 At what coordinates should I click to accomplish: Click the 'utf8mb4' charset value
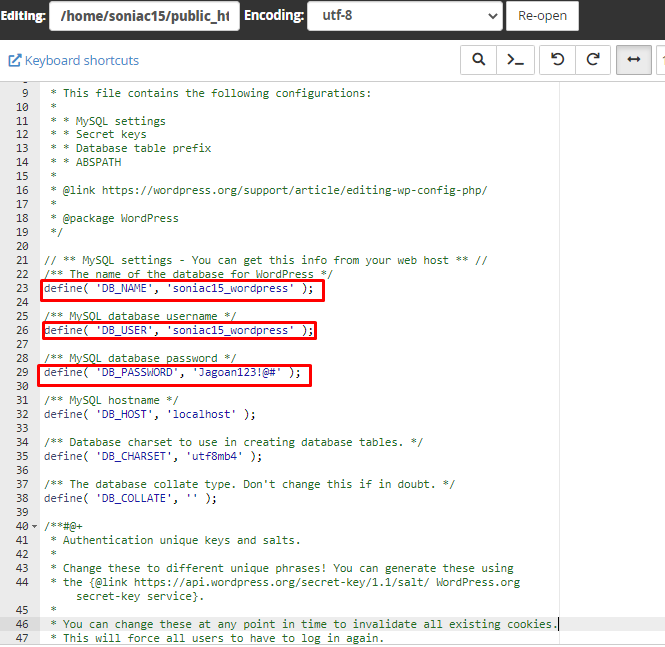click(x=214, y=456)
